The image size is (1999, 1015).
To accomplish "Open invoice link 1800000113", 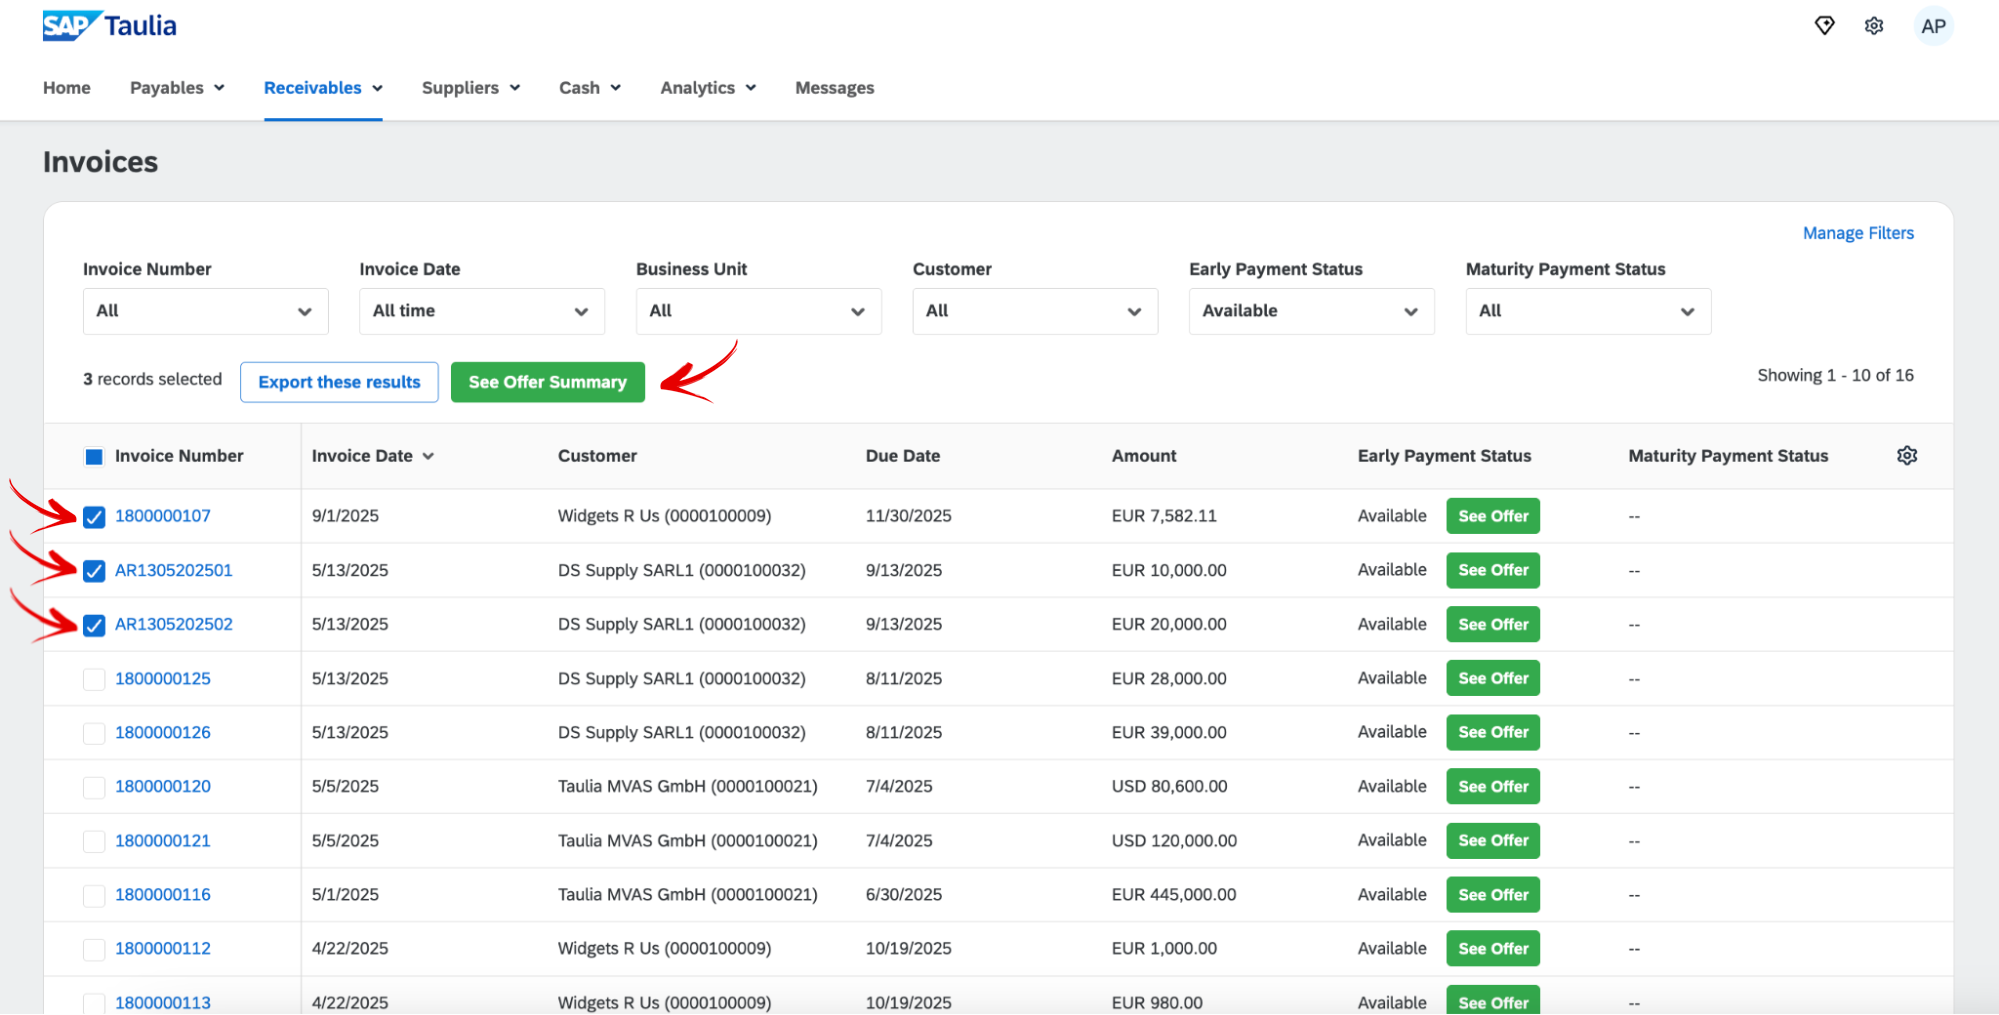I will 163,1002.
